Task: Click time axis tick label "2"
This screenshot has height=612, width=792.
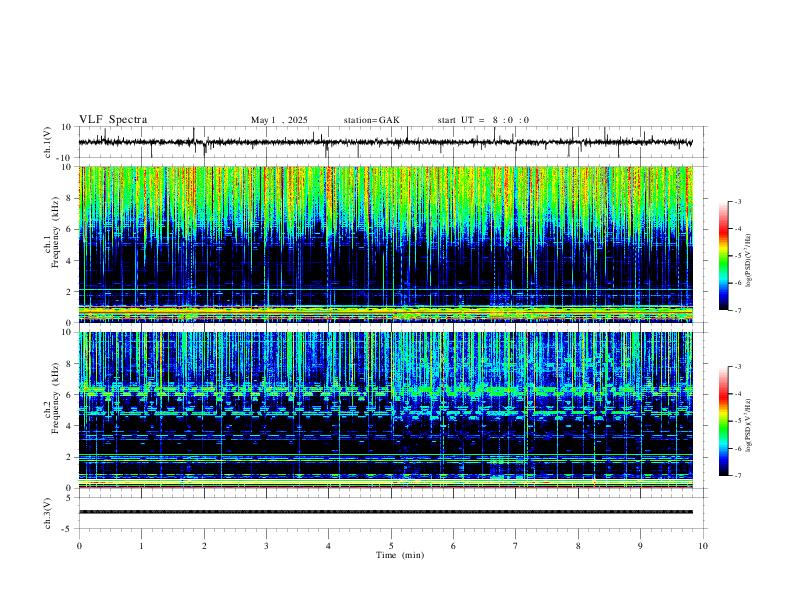Action: coord(204,546)
